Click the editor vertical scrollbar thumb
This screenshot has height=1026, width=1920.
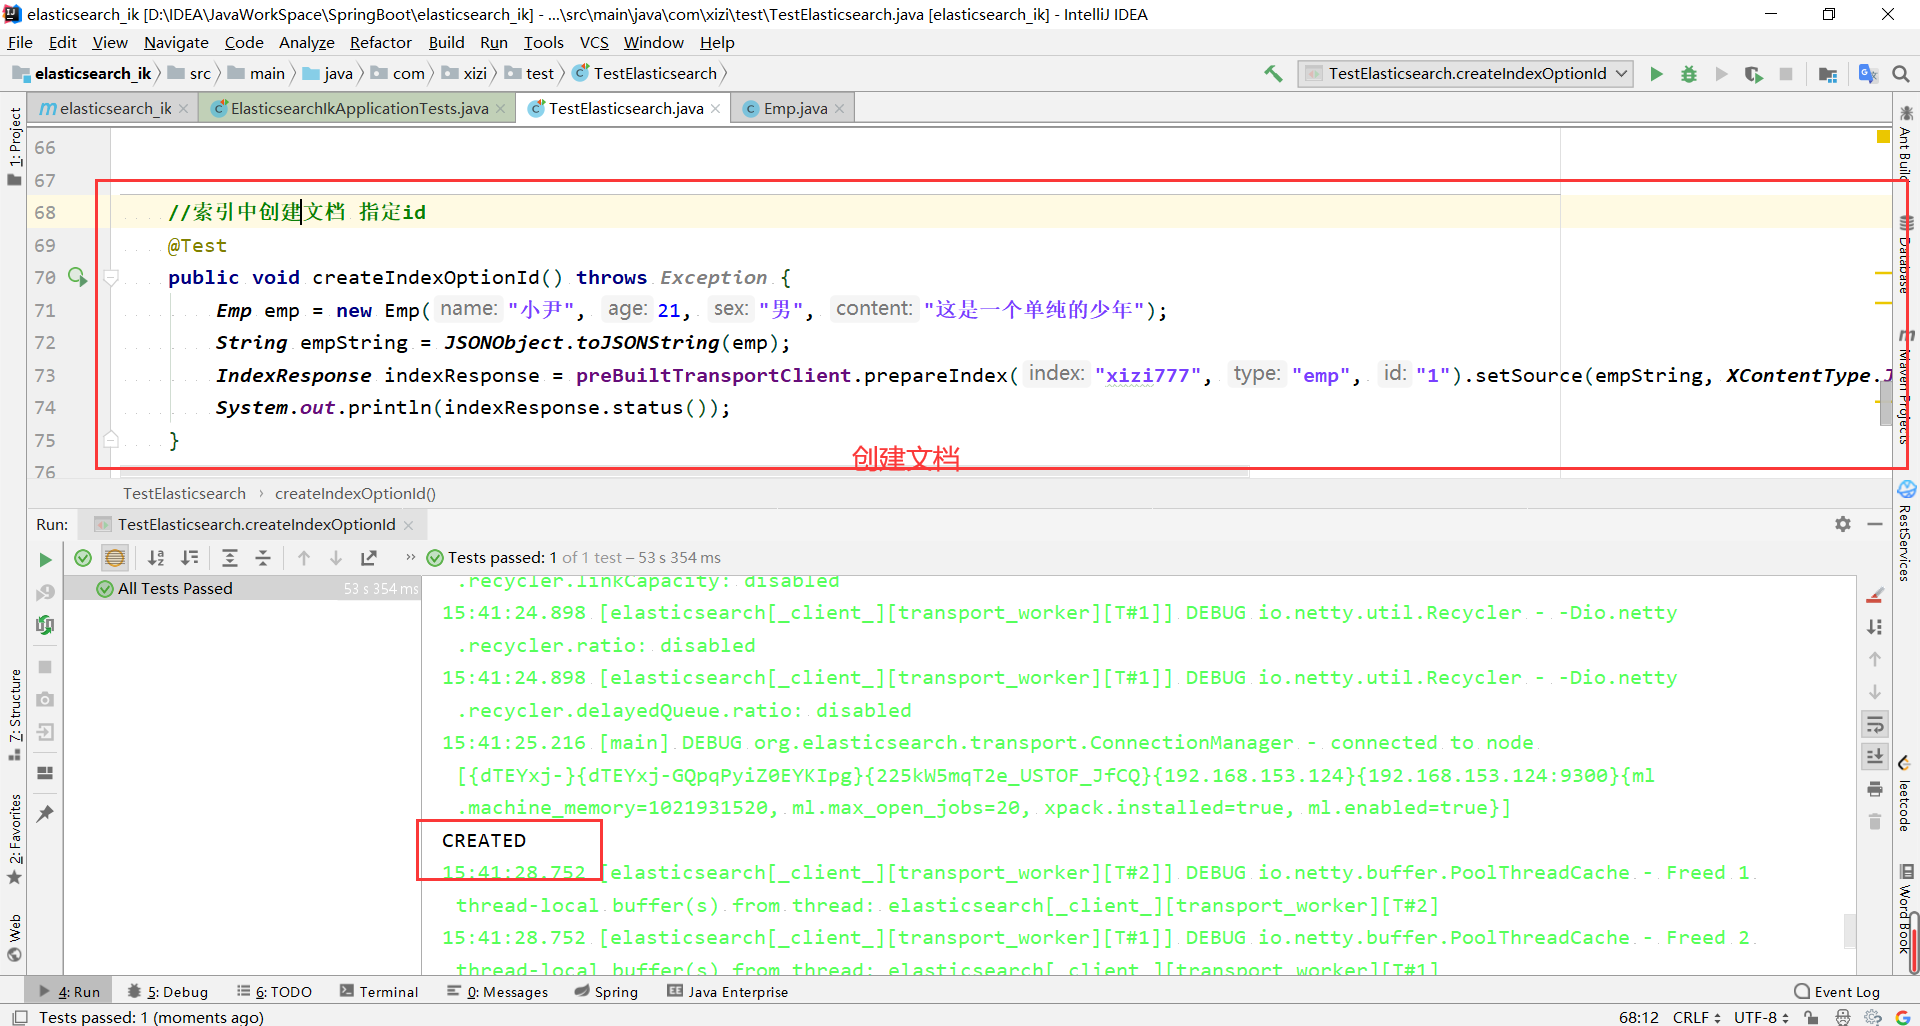pos(1884,403)
